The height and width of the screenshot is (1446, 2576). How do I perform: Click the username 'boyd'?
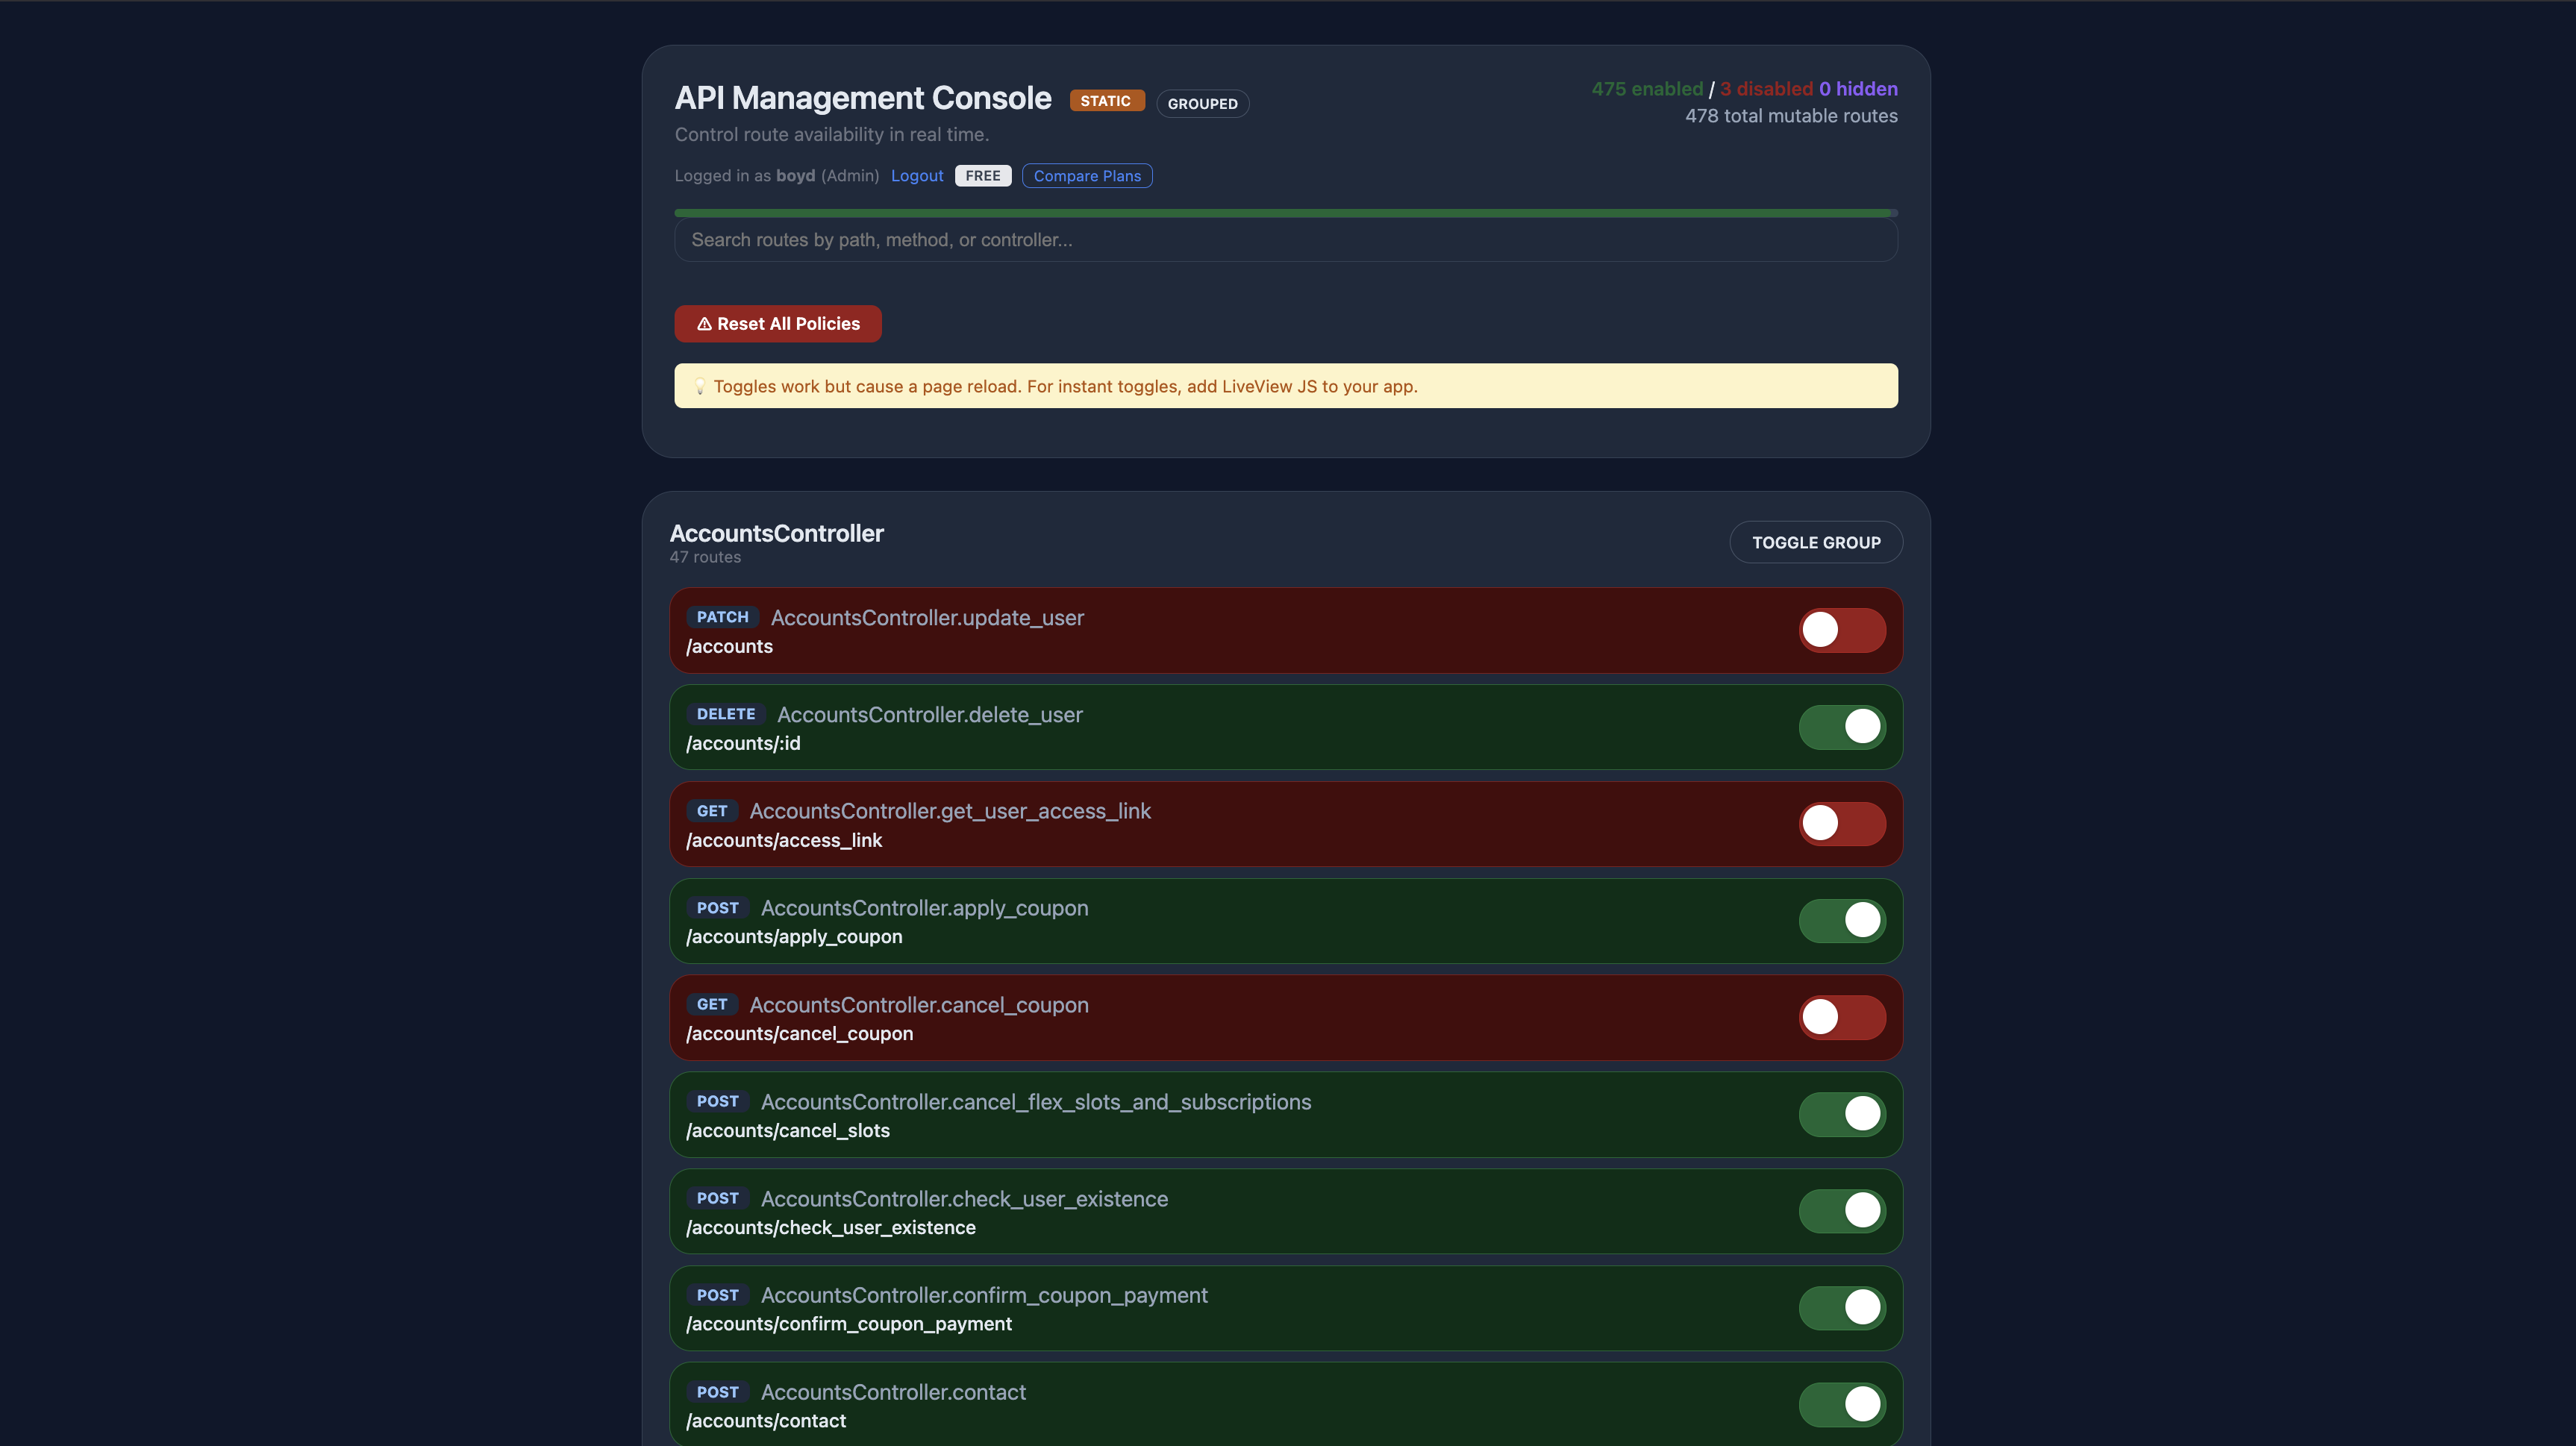795,176
